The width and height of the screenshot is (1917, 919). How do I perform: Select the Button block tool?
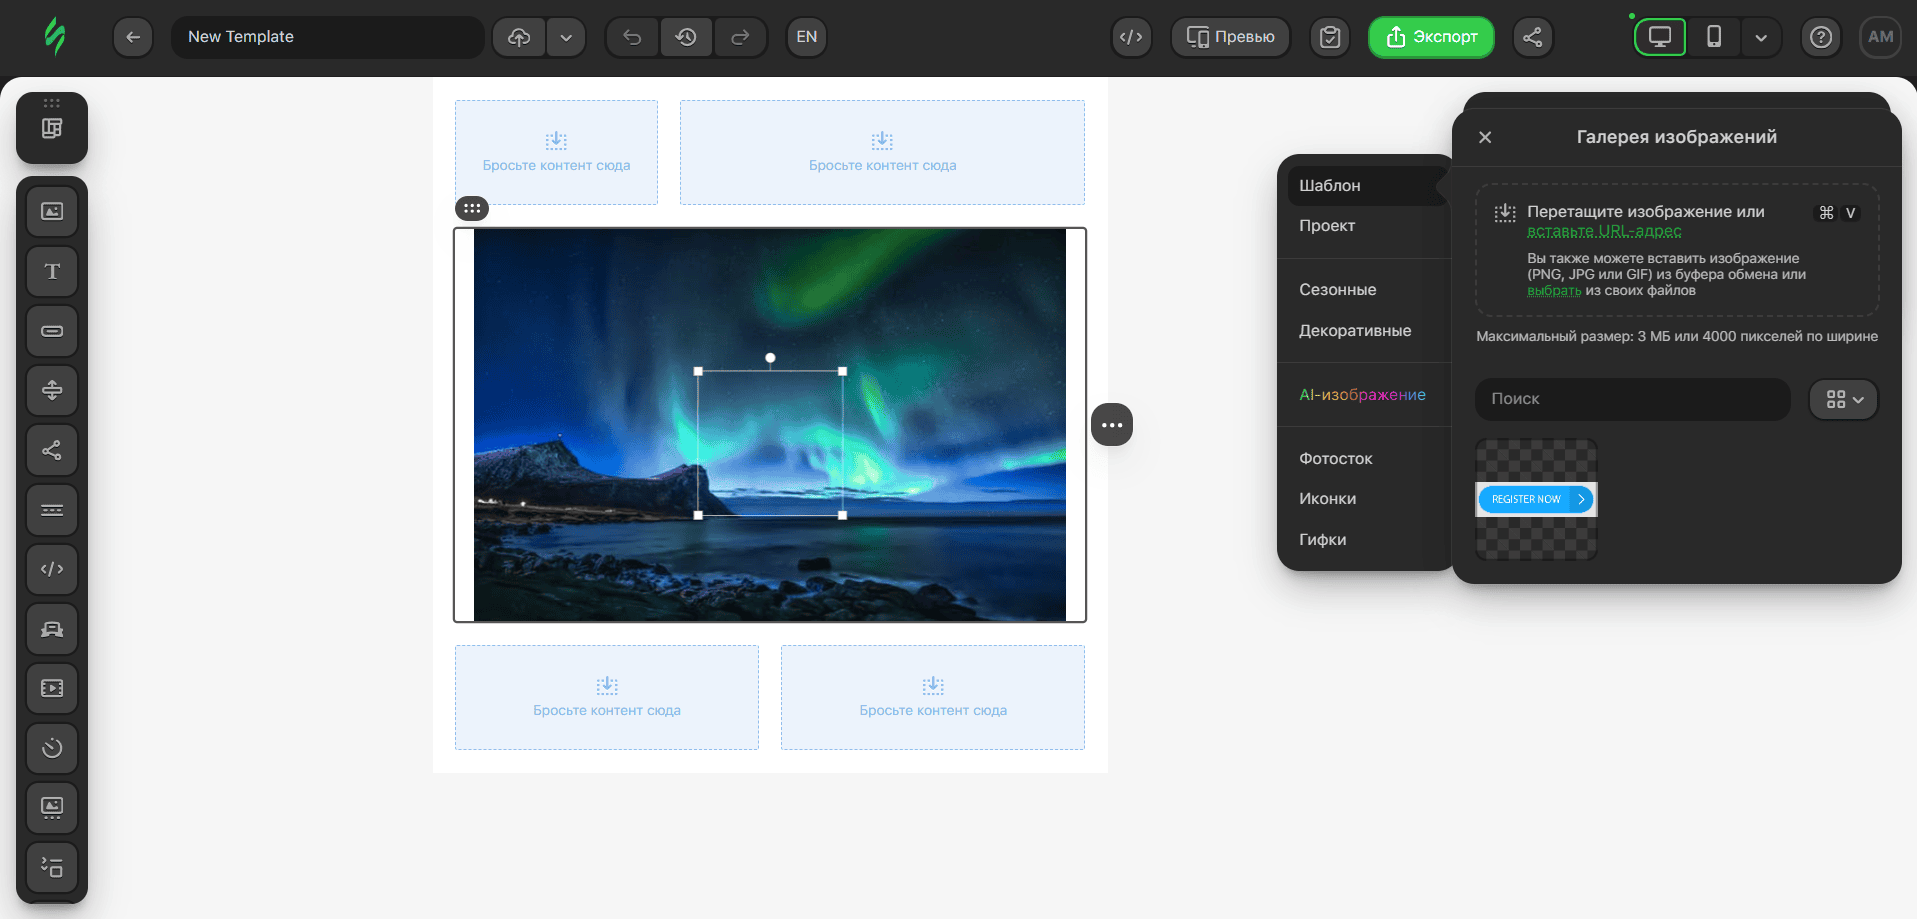[52, 331]
